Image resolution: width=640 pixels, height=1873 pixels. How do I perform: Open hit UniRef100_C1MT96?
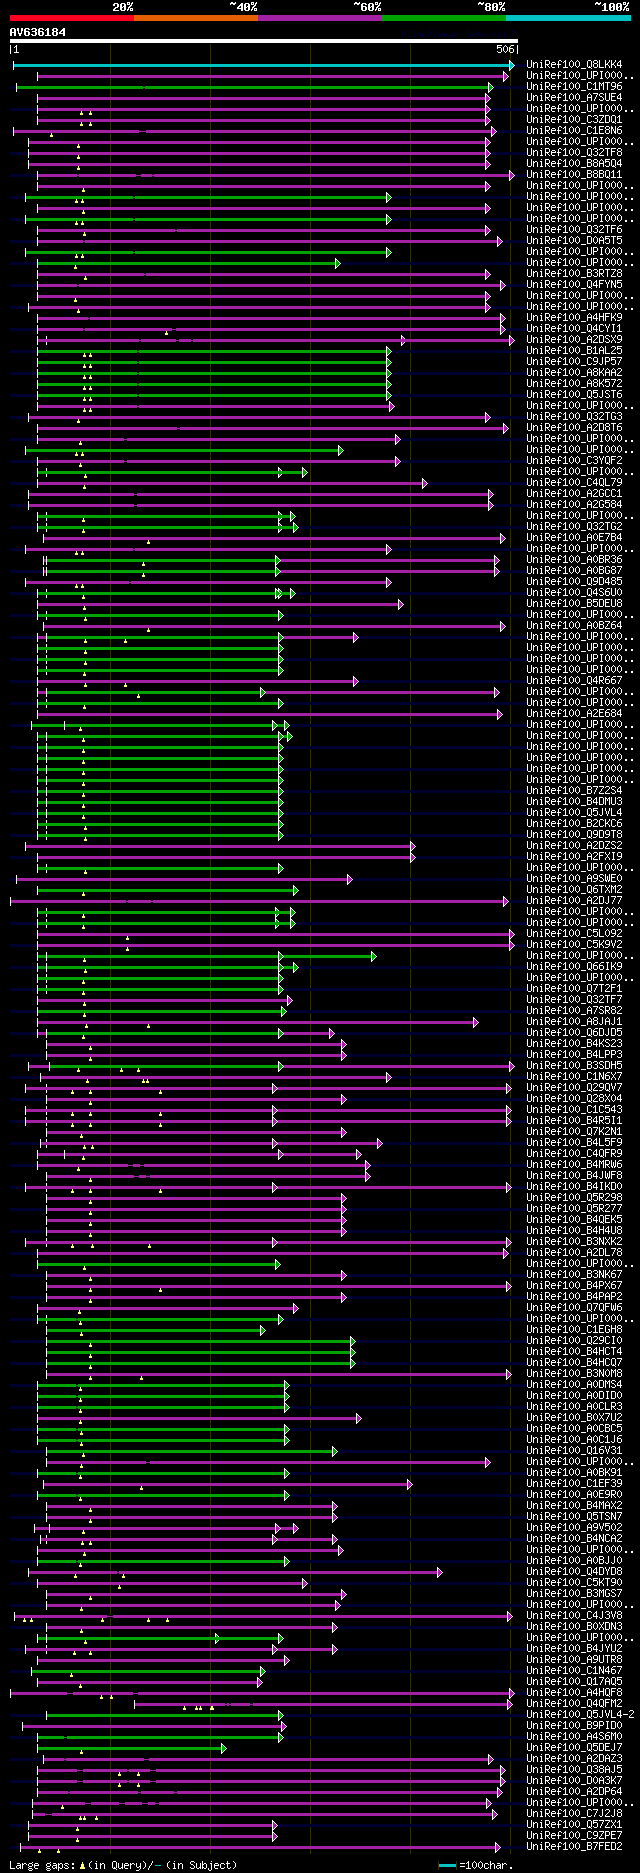pyautogui.click(x=574, y=87)
